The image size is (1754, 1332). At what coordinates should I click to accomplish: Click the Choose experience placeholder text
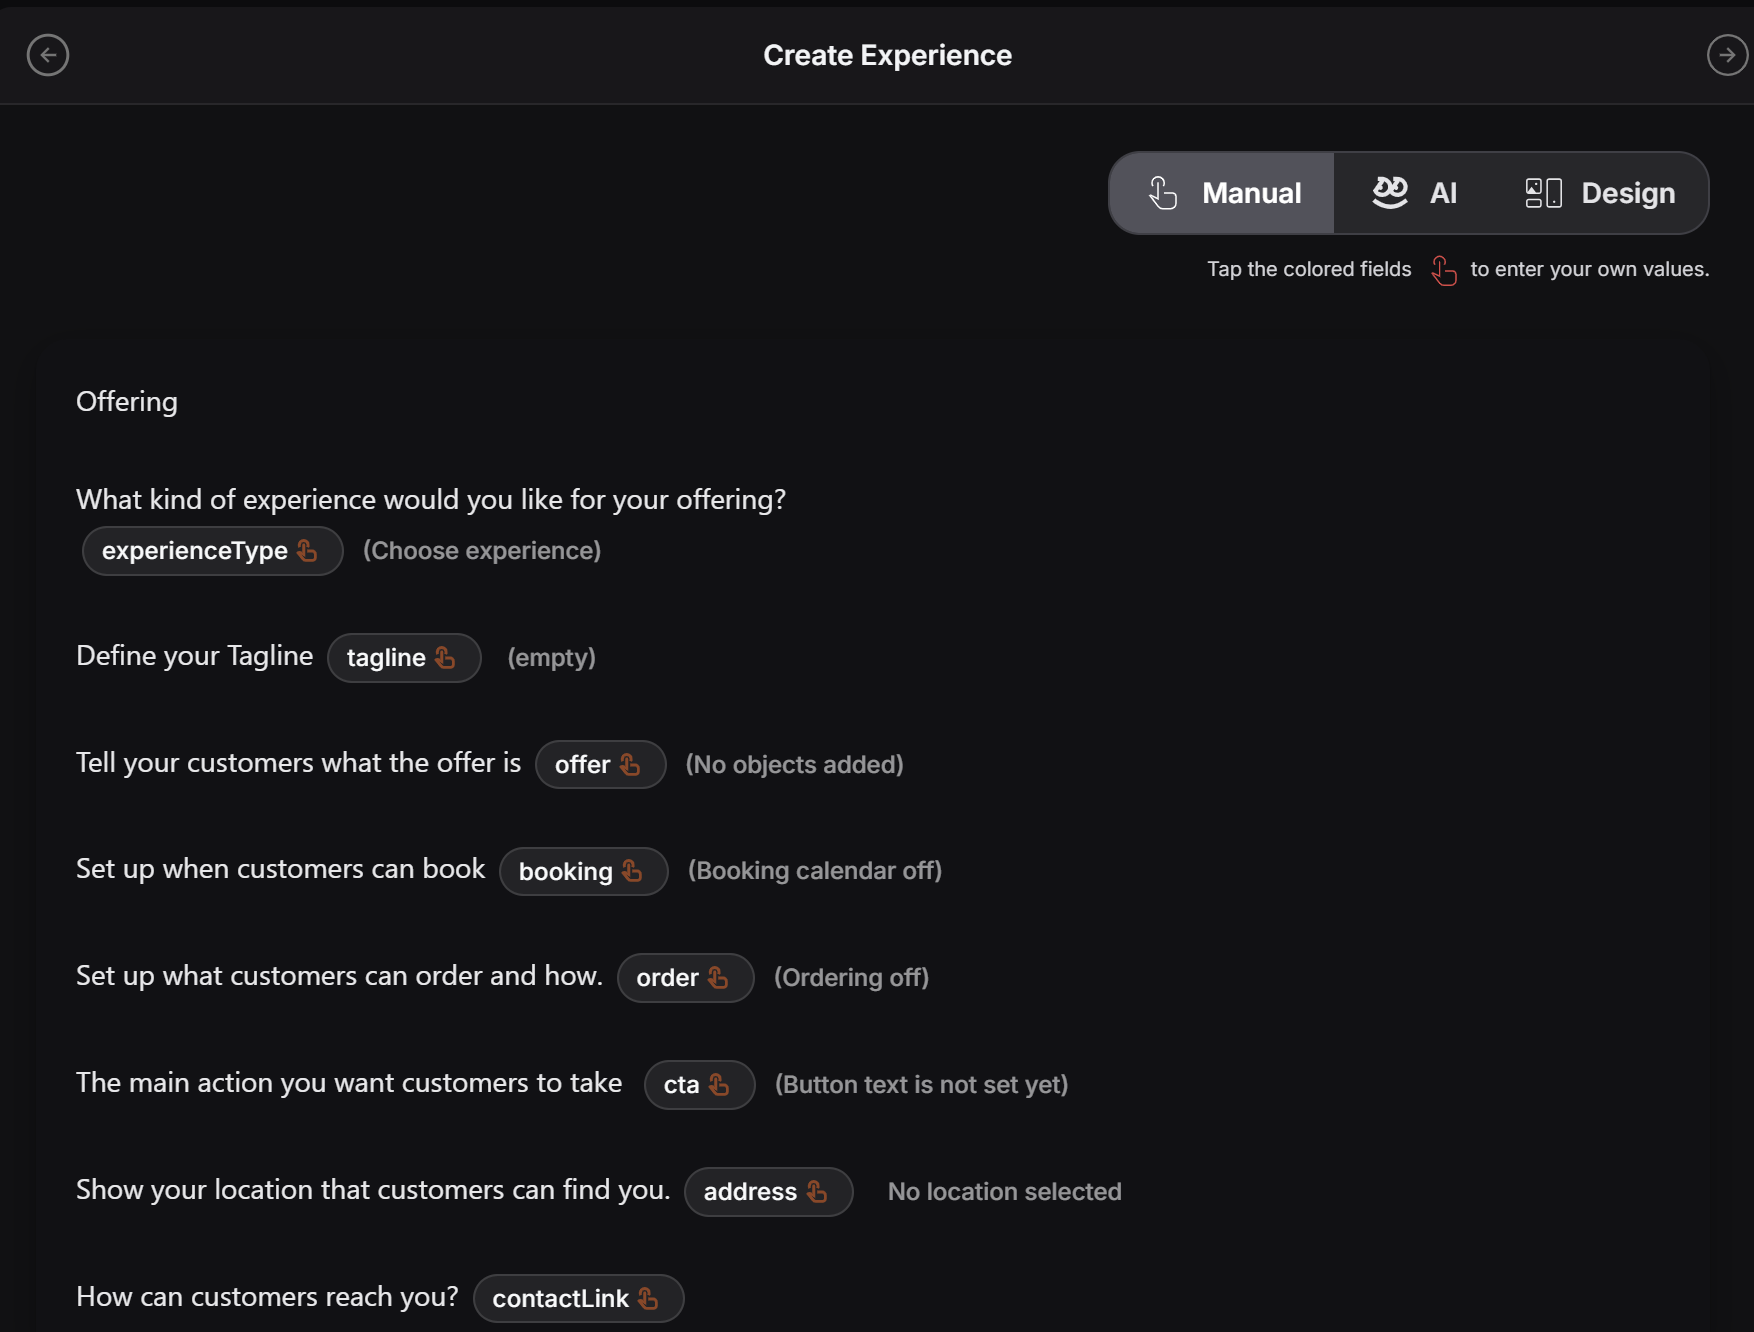tap(482, 551)
